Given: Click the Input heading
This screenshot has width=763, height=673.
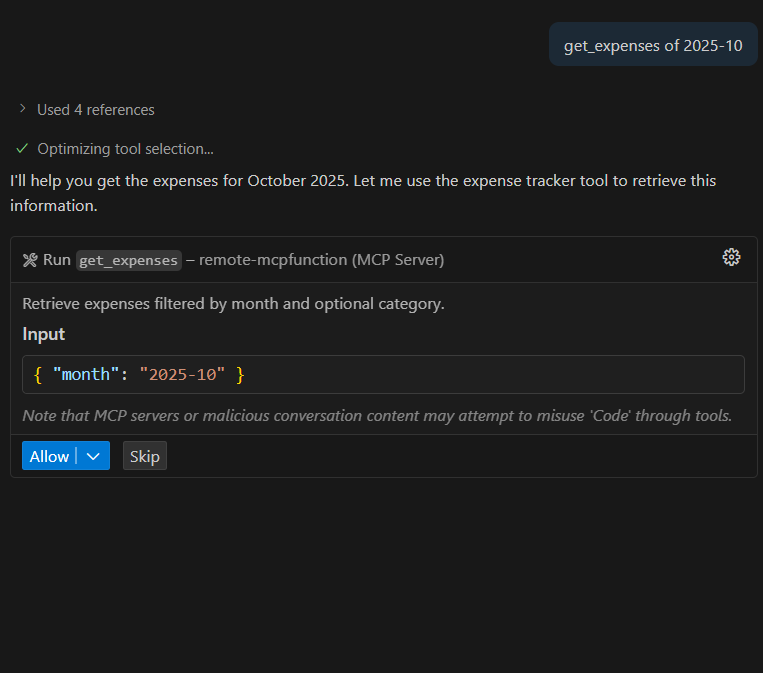Looking at the screenshot, I should tap(44, 334).
